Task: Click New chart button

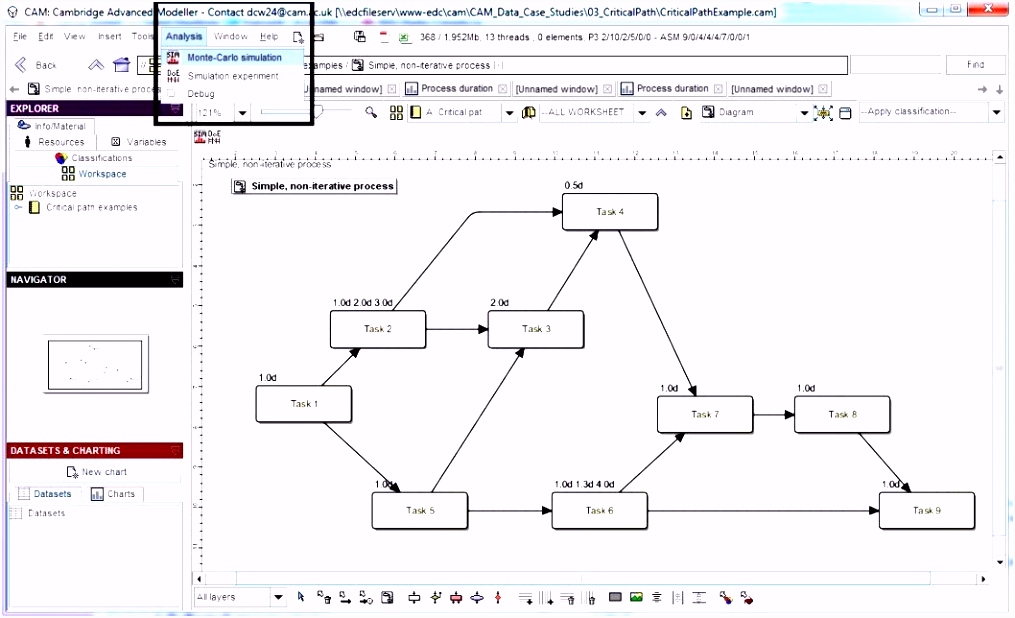Action: (x=97, y=472)
